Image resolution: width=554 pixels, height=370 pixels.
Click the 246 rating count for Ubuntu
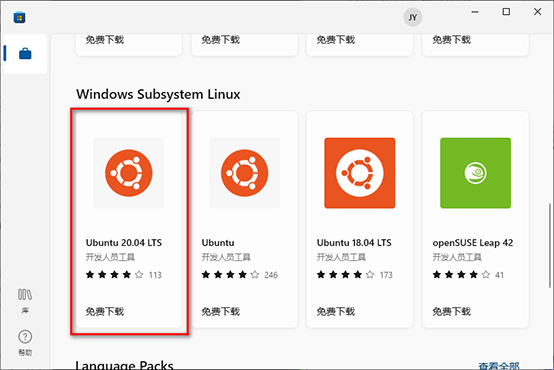(271, 275)
